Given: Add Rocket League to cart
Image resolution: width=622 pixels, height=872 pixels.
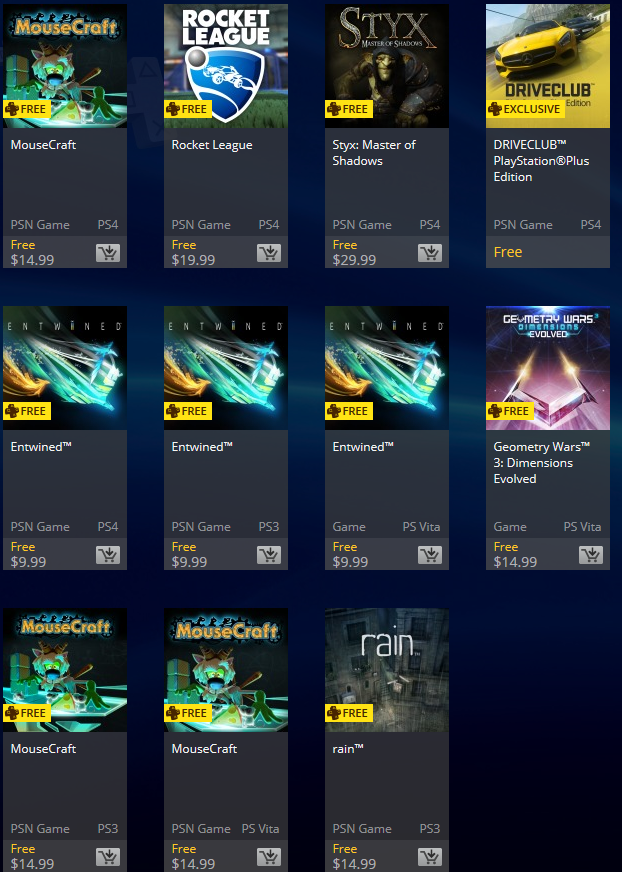Looking at the screenshot, I should (269, 253).
